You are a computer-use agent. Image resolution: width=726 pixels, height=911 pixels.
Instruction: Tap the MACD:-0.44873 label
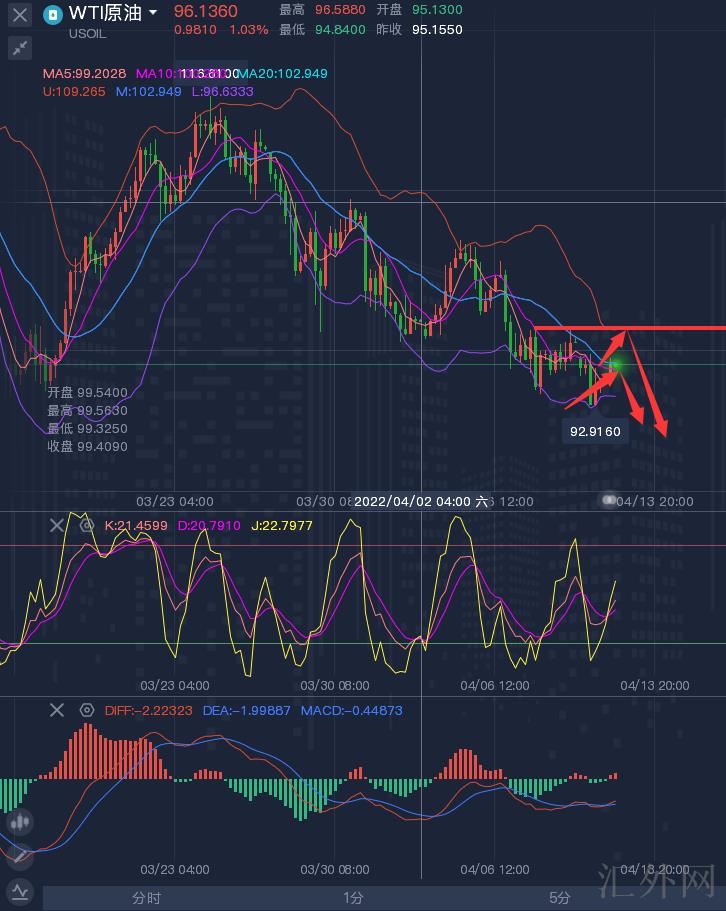pos(351,711)
